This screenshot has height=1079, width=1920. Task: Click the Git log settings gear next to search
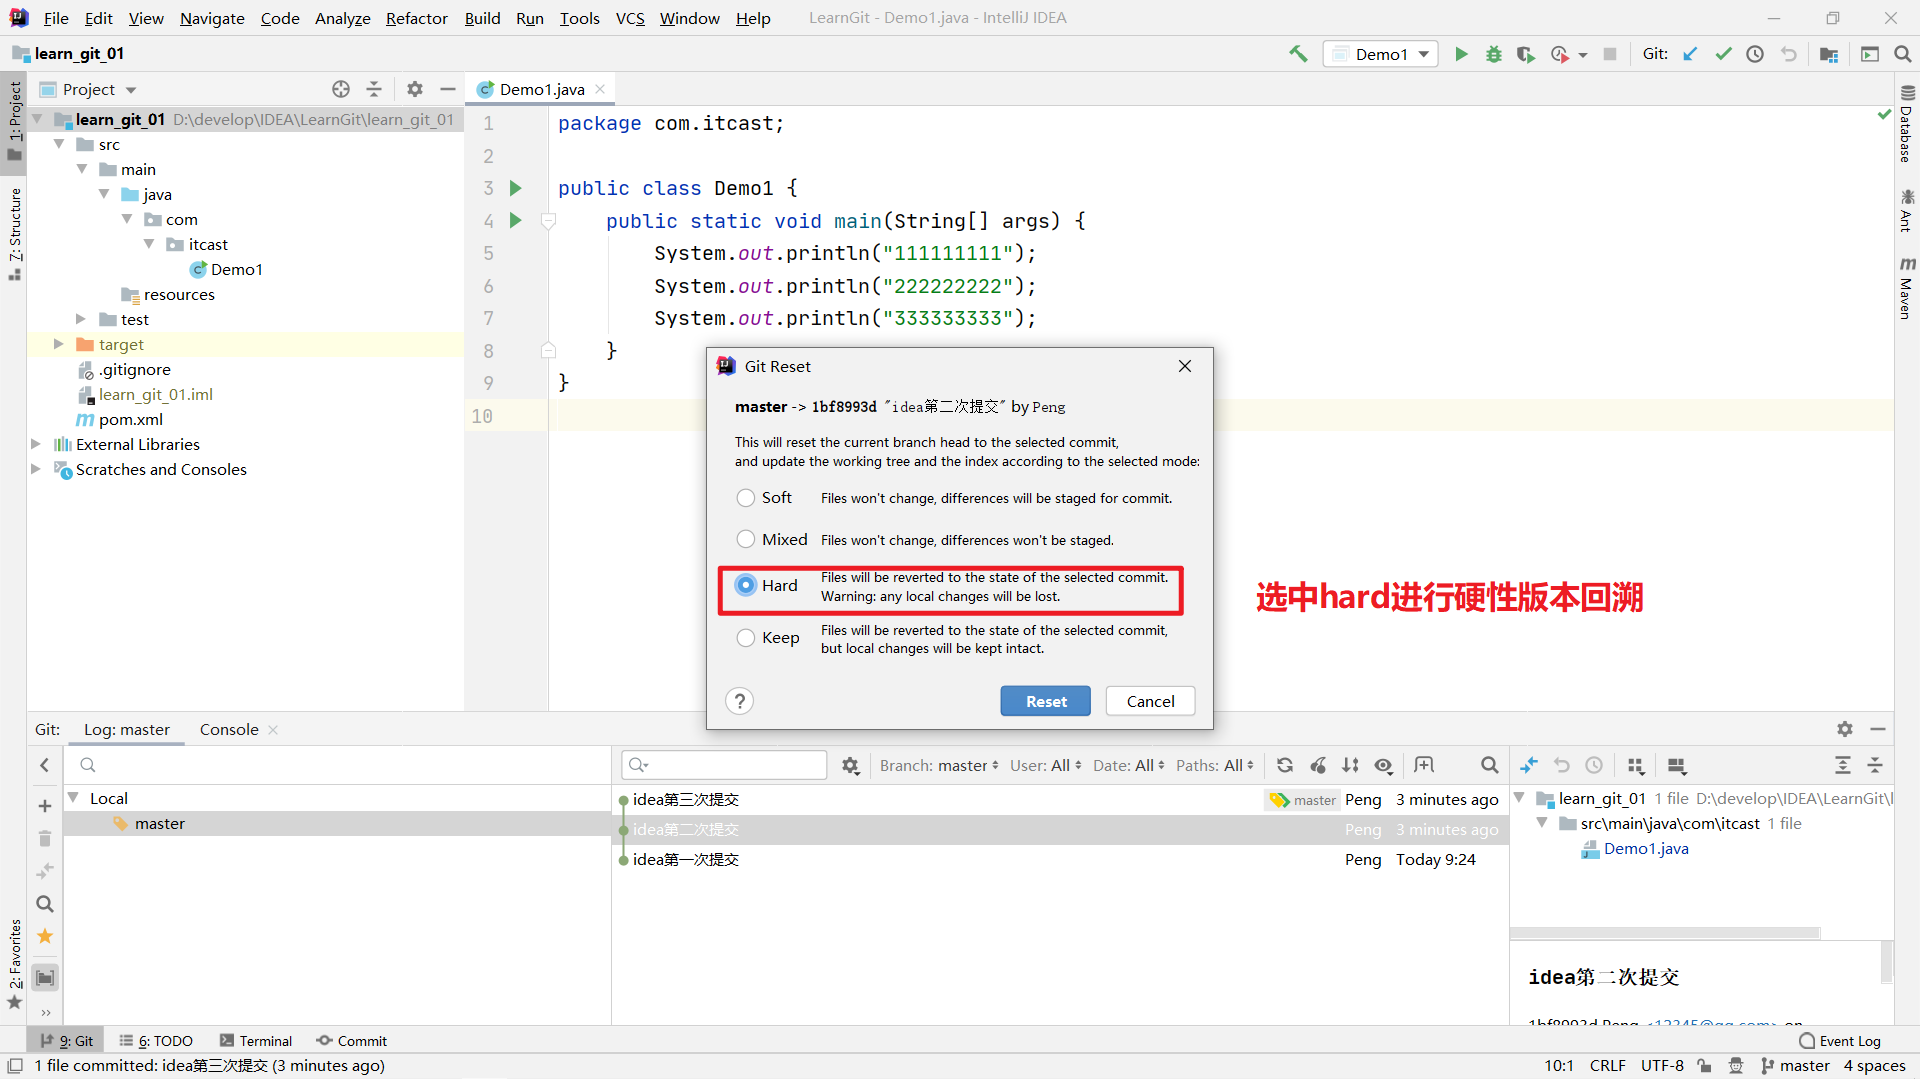click(850, 765)
